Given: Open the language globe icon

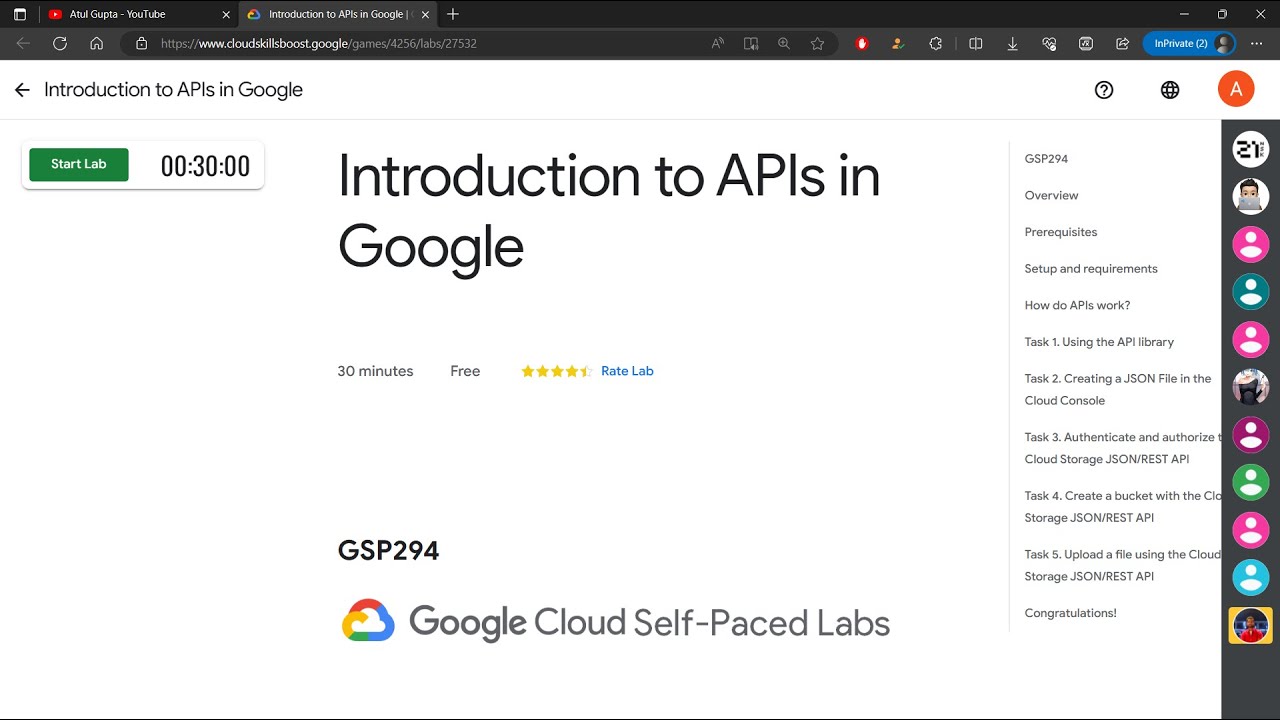Looking at the screenshot, I should click(x=1170, y=90).
